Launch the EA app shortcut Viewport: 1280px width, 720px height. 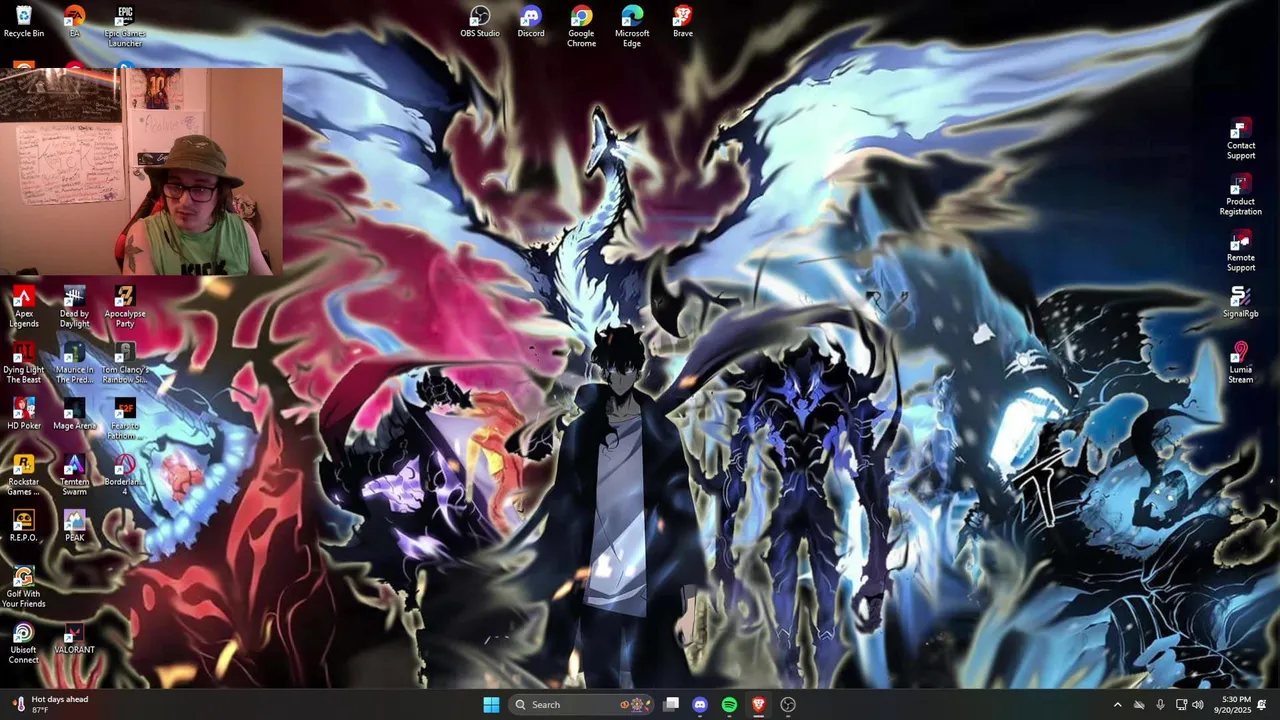click(x=74, y=22)
